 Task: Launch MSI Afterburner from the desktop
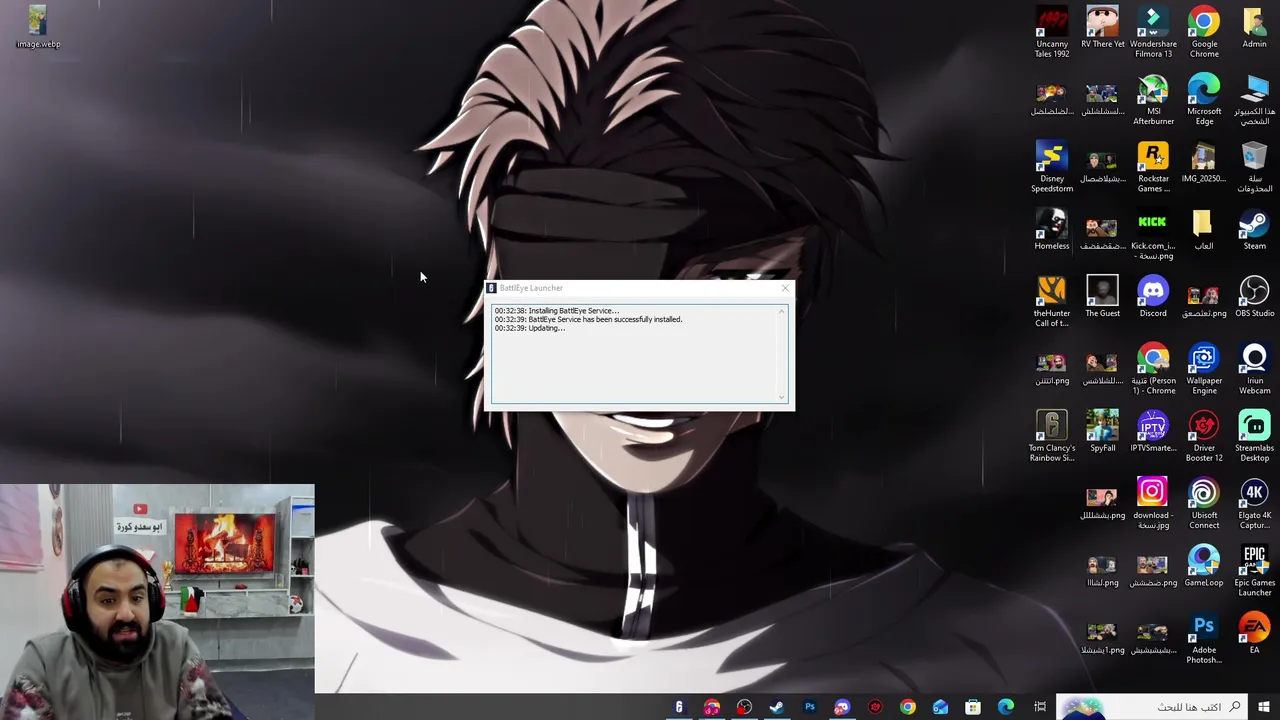1153,99
